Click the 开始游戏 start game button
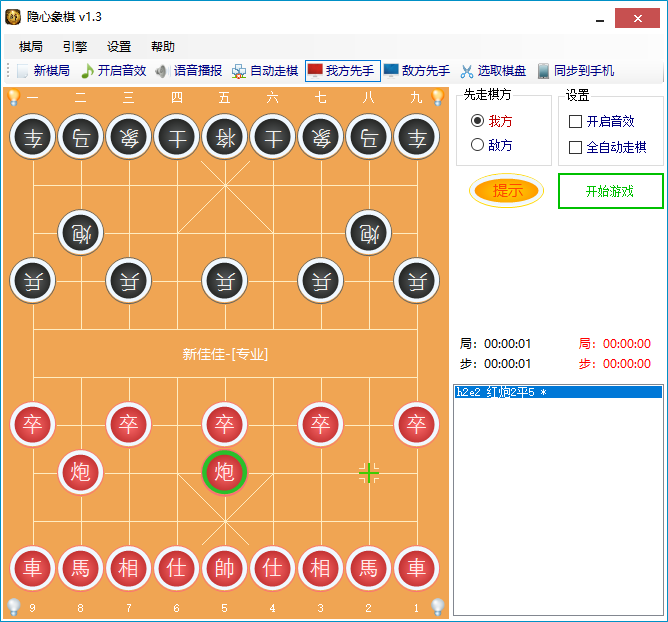This screenshot has width=668, height=622. pyautogui.click(x=610, y=191)
